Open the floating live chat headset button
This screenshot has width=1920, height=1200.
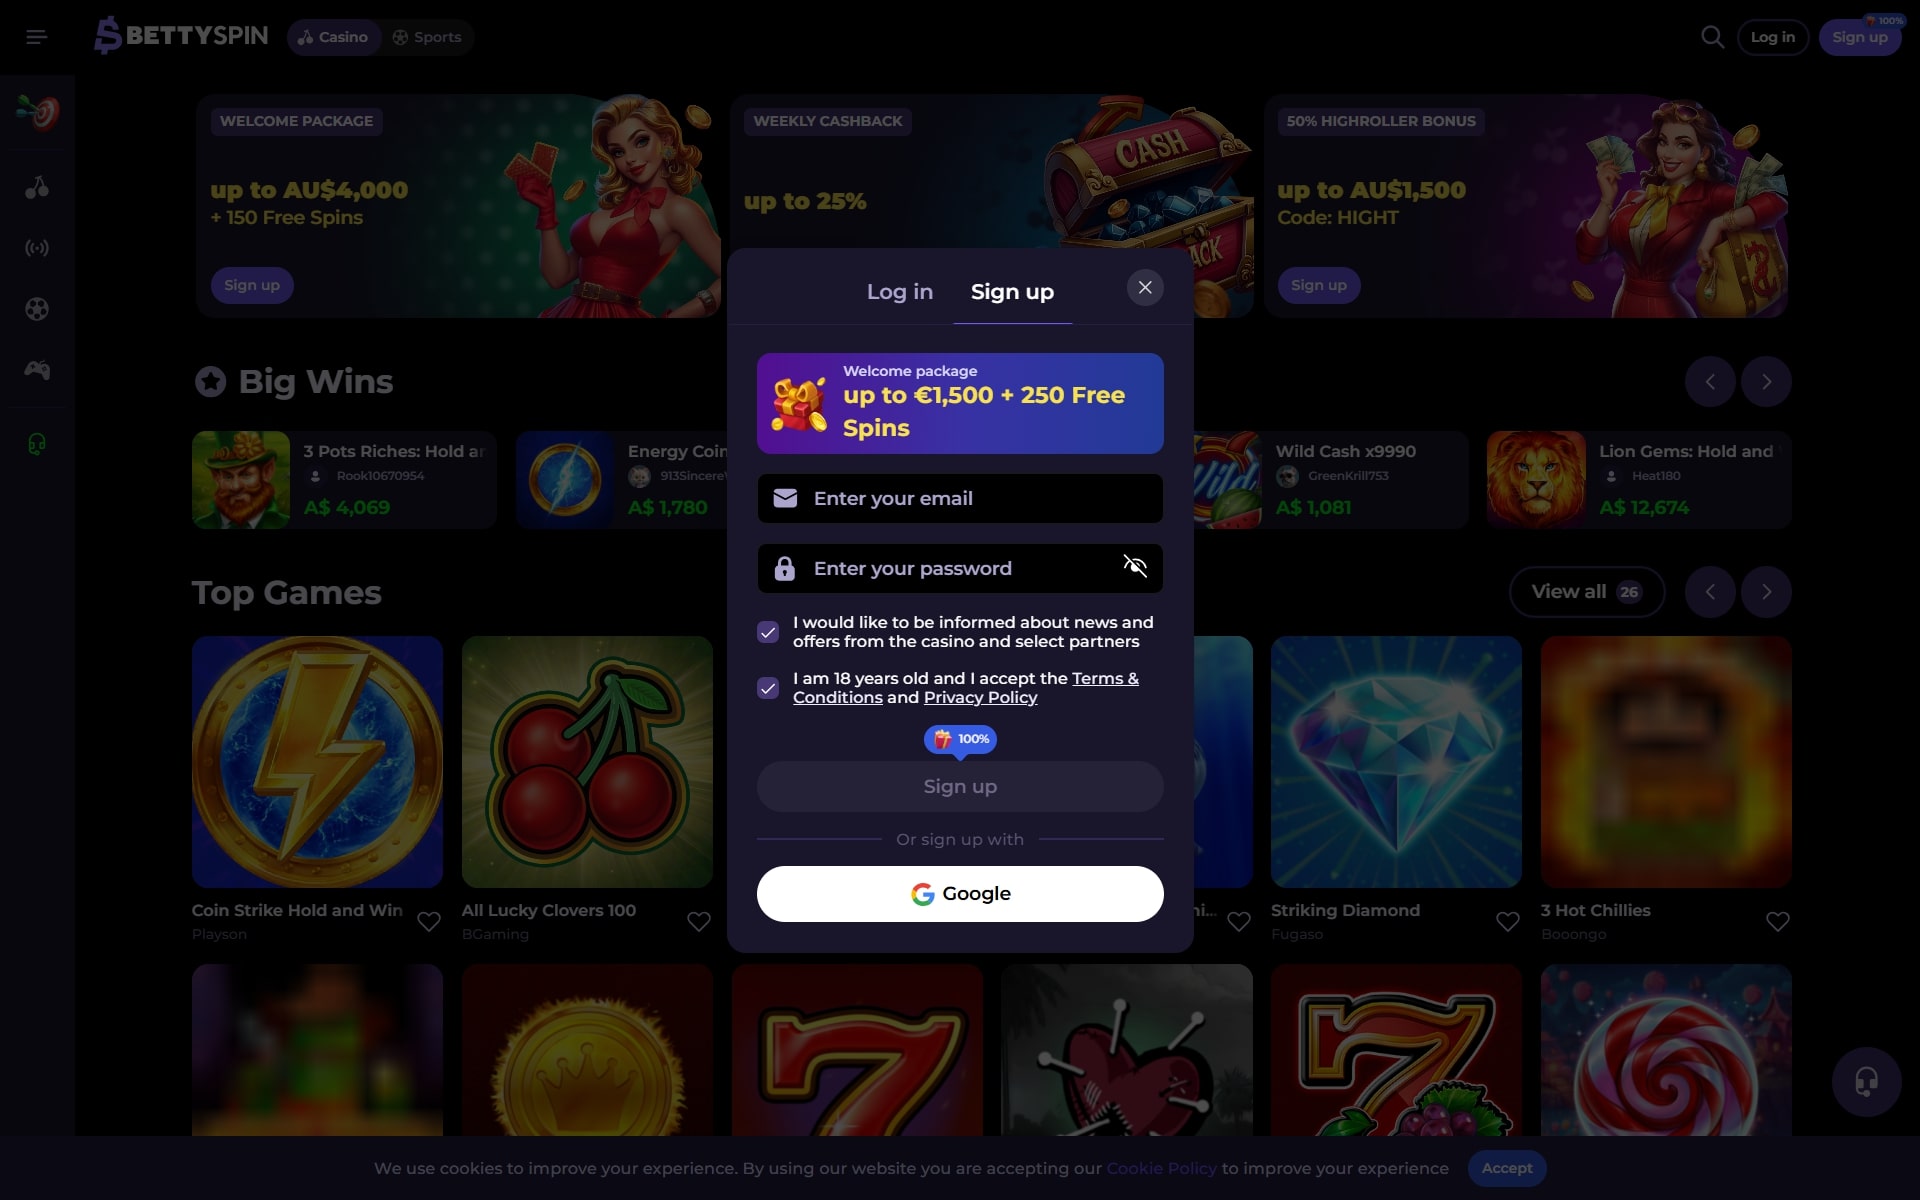pyautogui.click(x=1866, y=1082)
